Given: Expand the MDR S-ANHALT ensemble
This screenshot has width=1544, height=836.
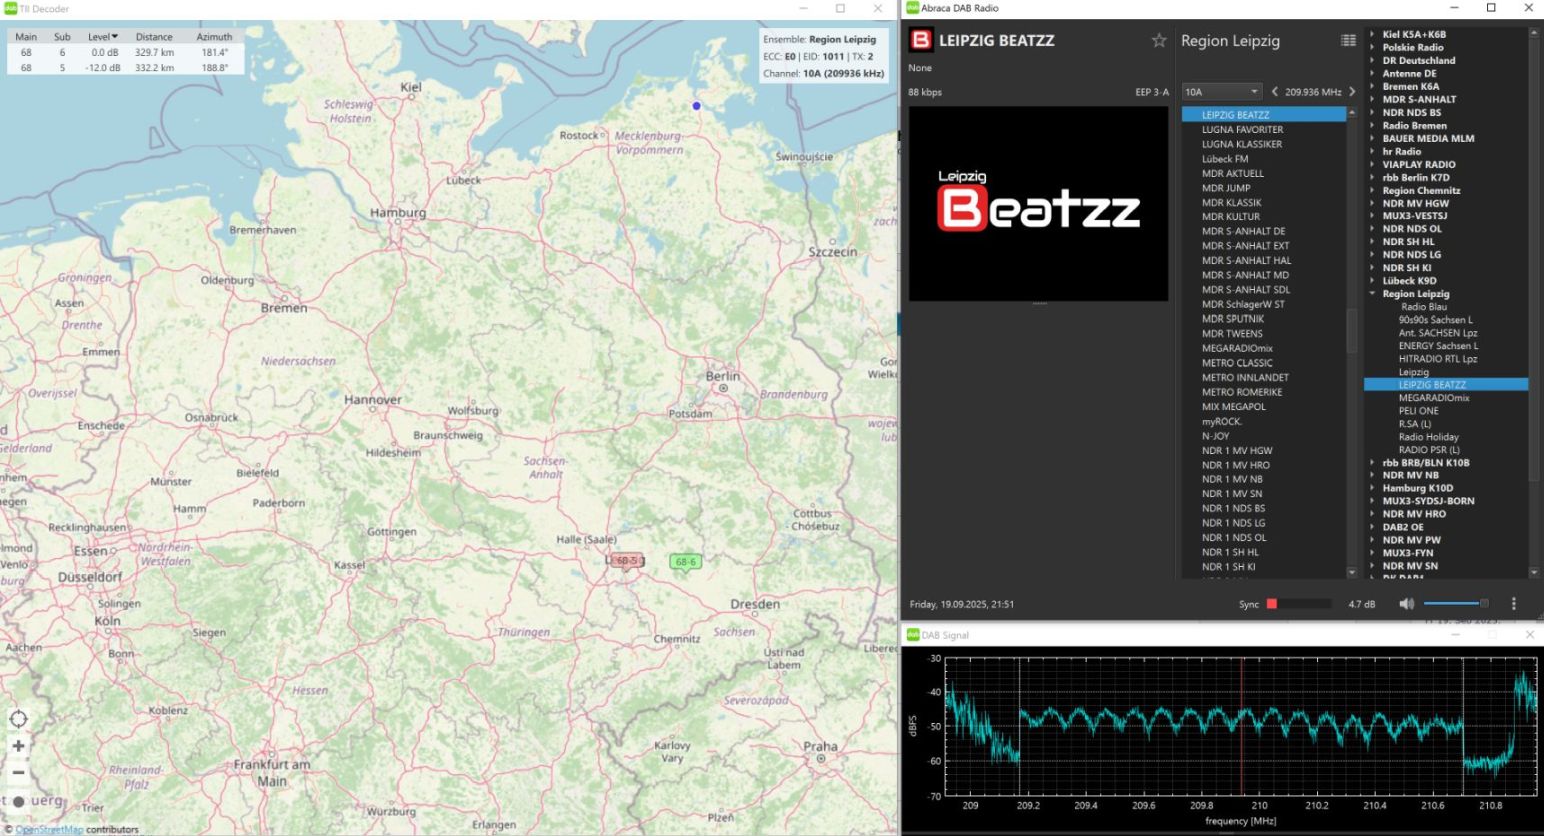Looking at the screenshot, I should click(1372, 99).
